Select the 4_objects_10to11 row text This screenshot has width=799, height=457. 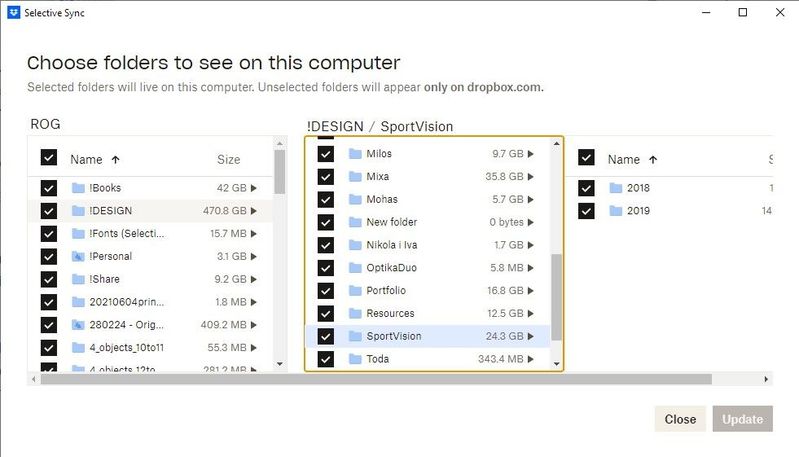(x=127, y=347)
